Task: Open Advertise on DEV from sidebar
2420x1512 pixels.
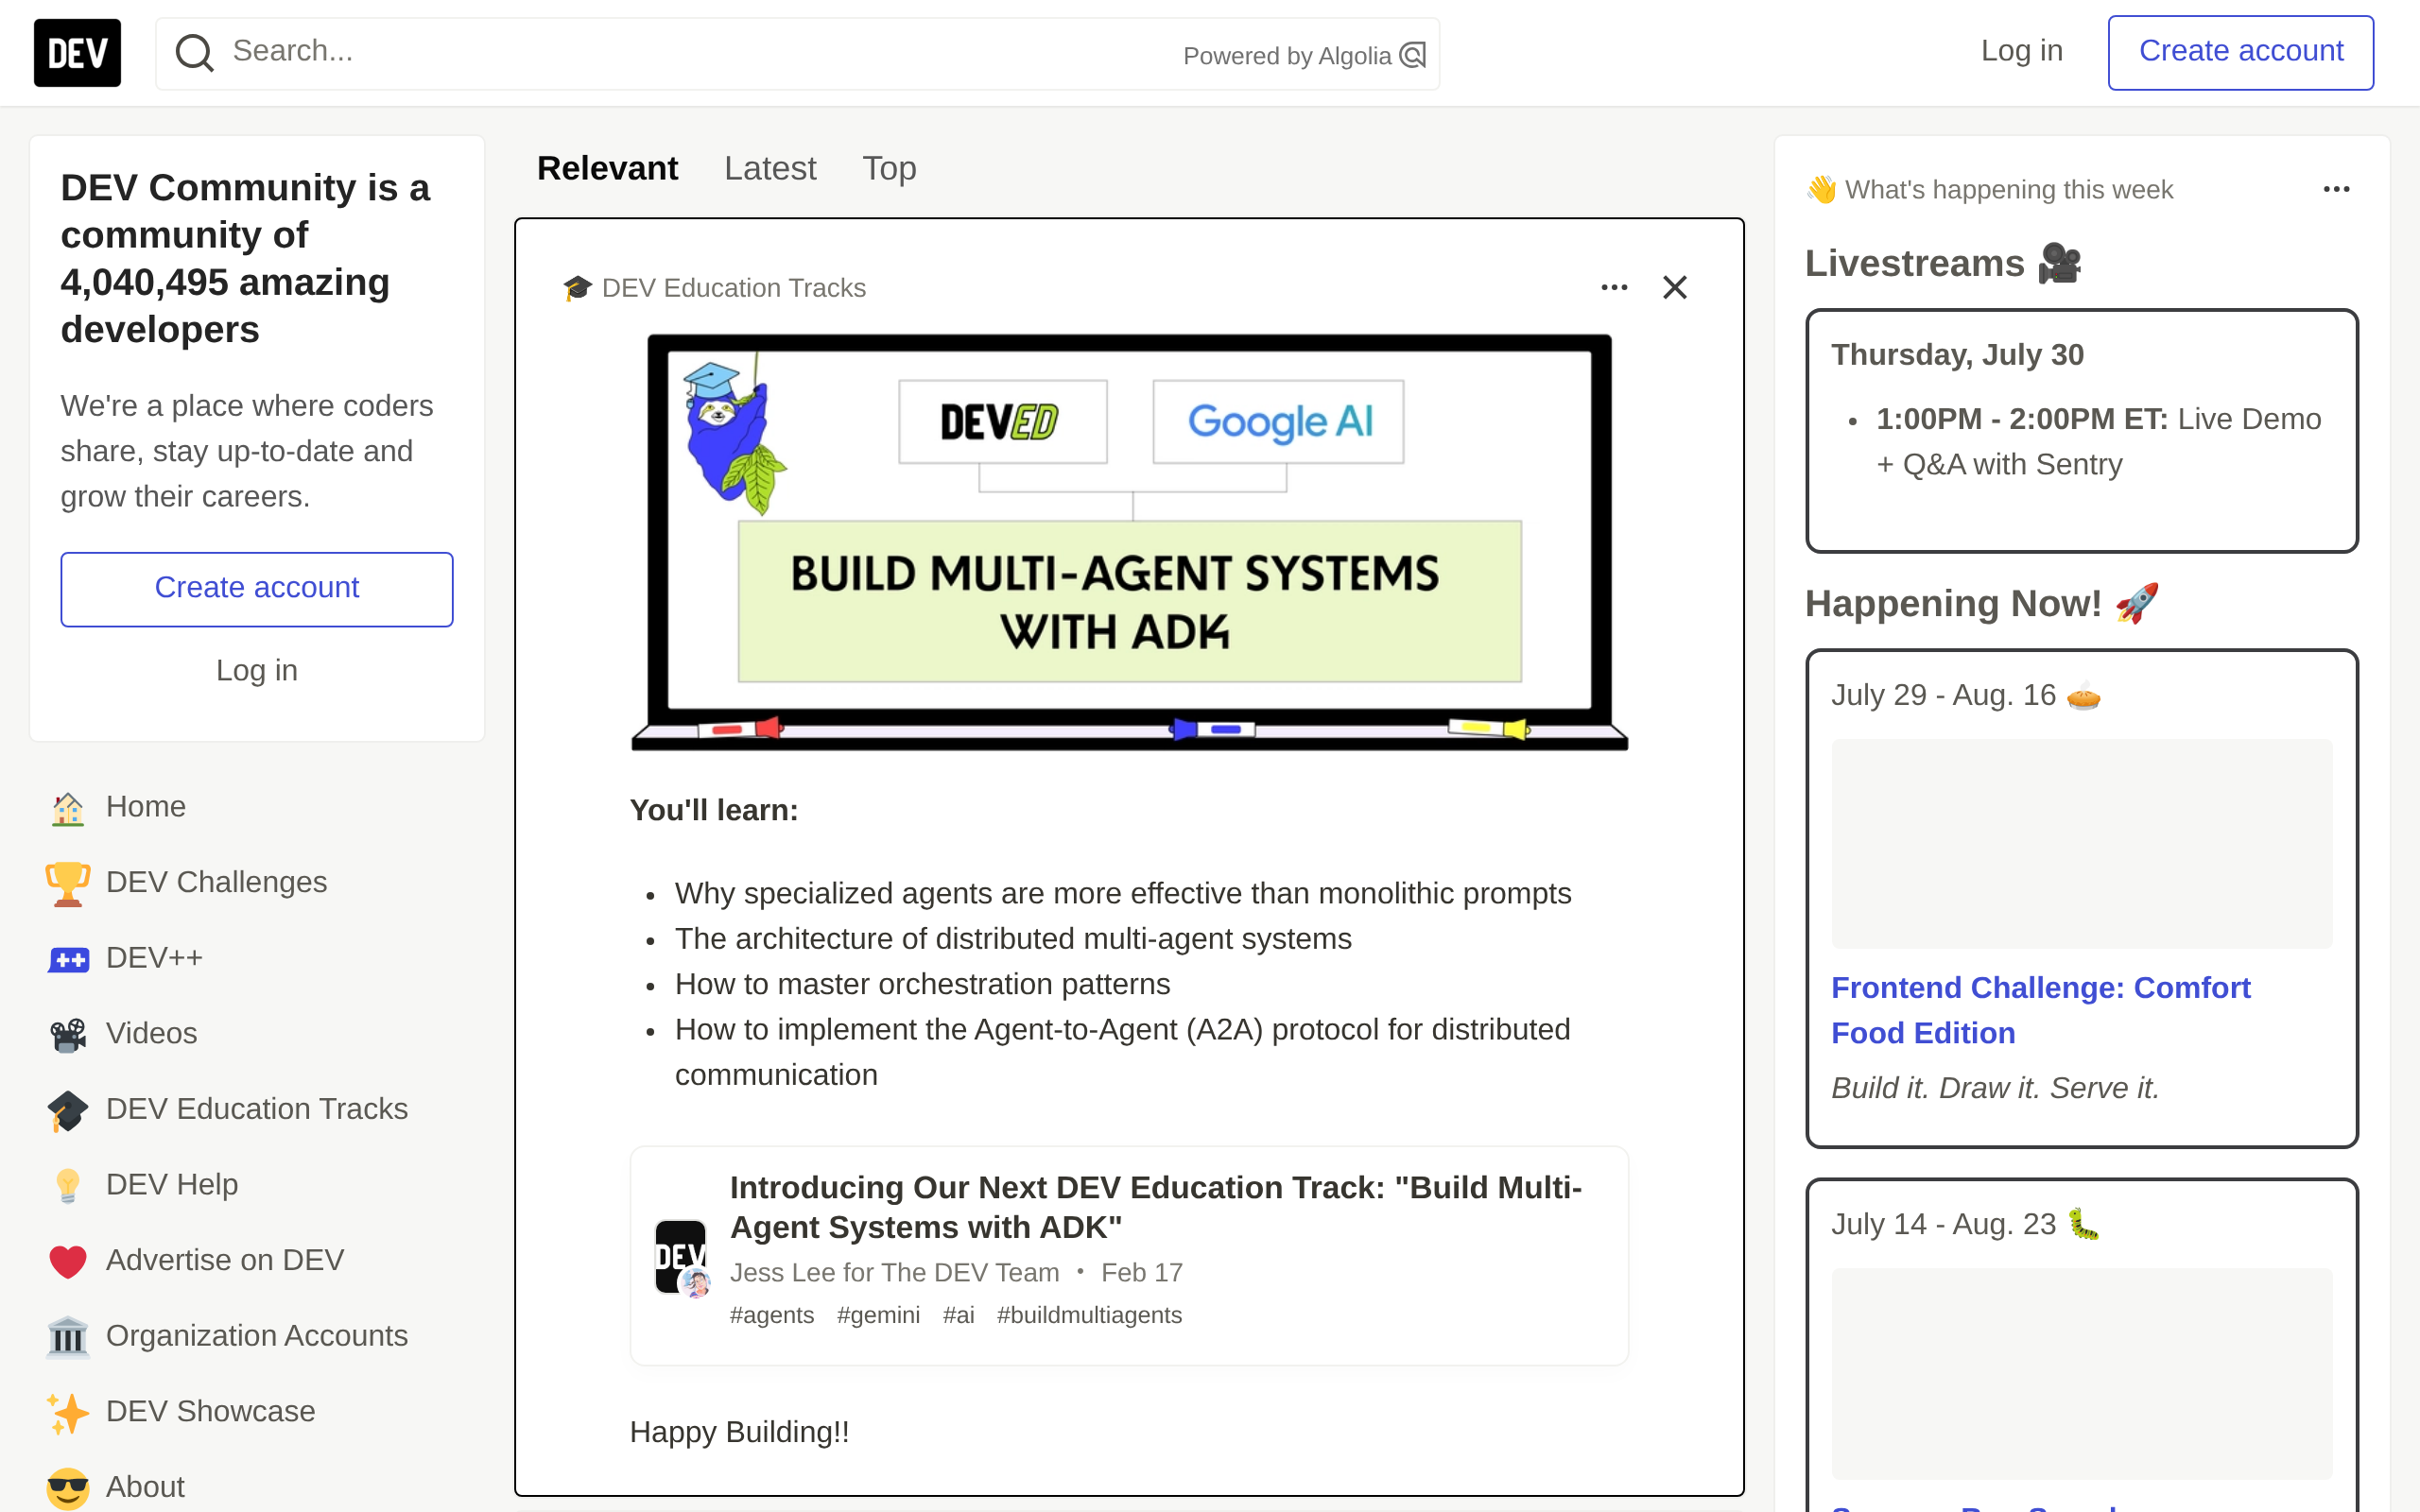Action: tap(257, 1261)
